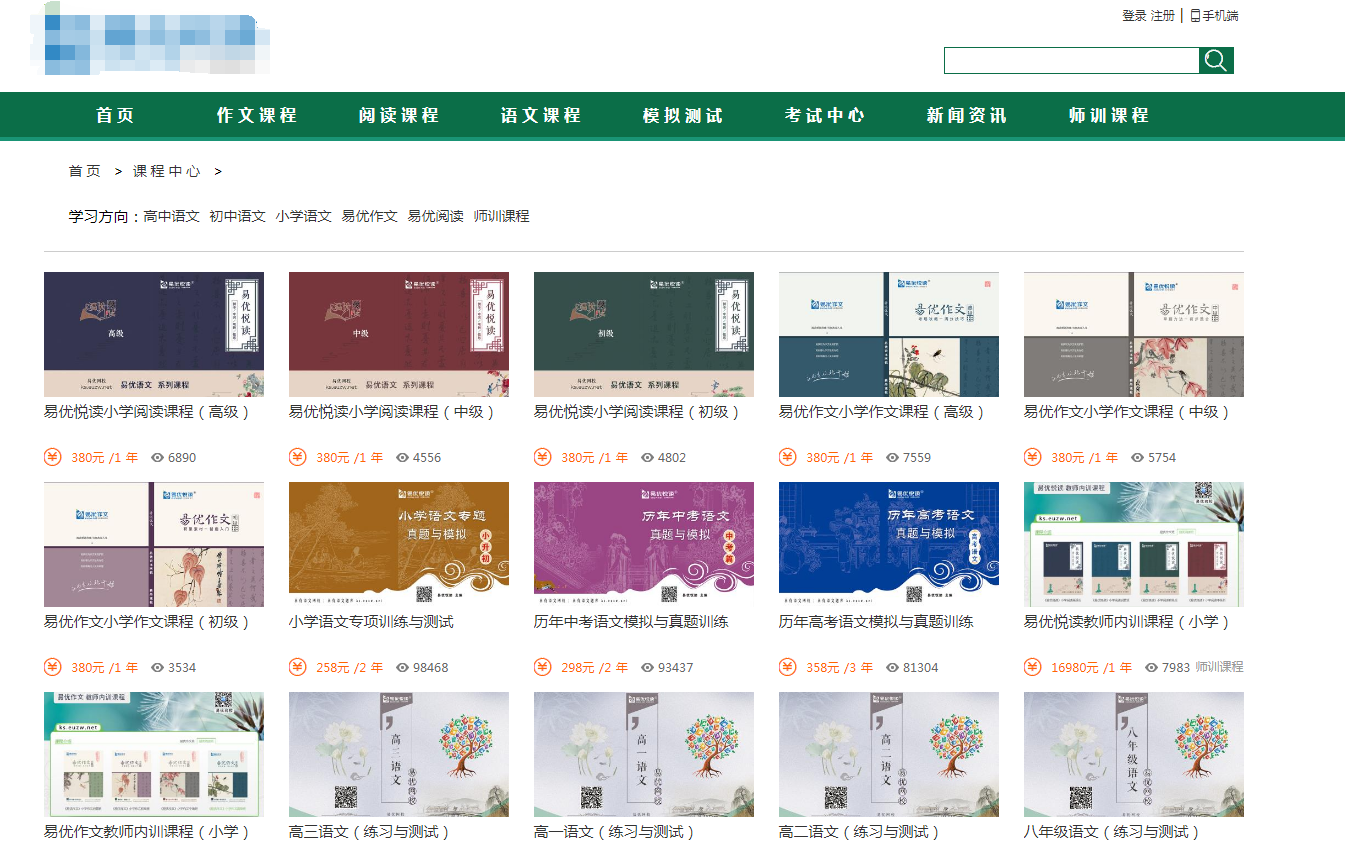The width and height of the screenshot is (1345, 859).
Task: Click 首页 in the breadcrumb
Action: [x=85, y=171]
